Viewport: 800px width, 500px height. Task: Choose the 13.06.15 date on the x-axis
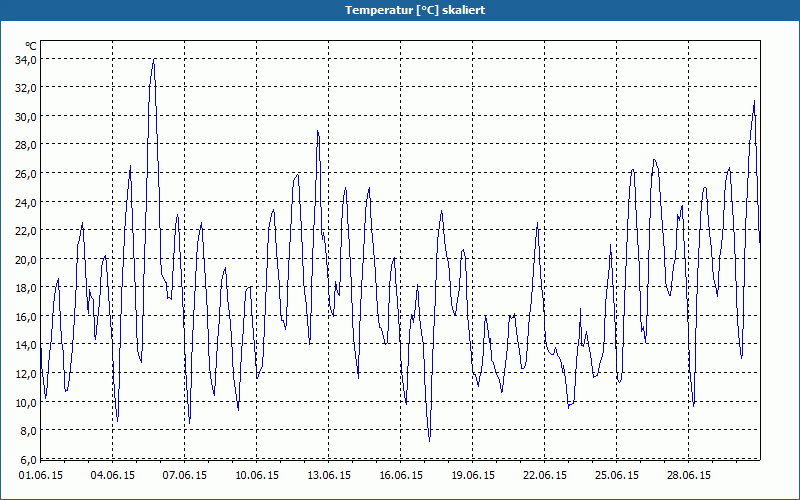click(329, 475)
